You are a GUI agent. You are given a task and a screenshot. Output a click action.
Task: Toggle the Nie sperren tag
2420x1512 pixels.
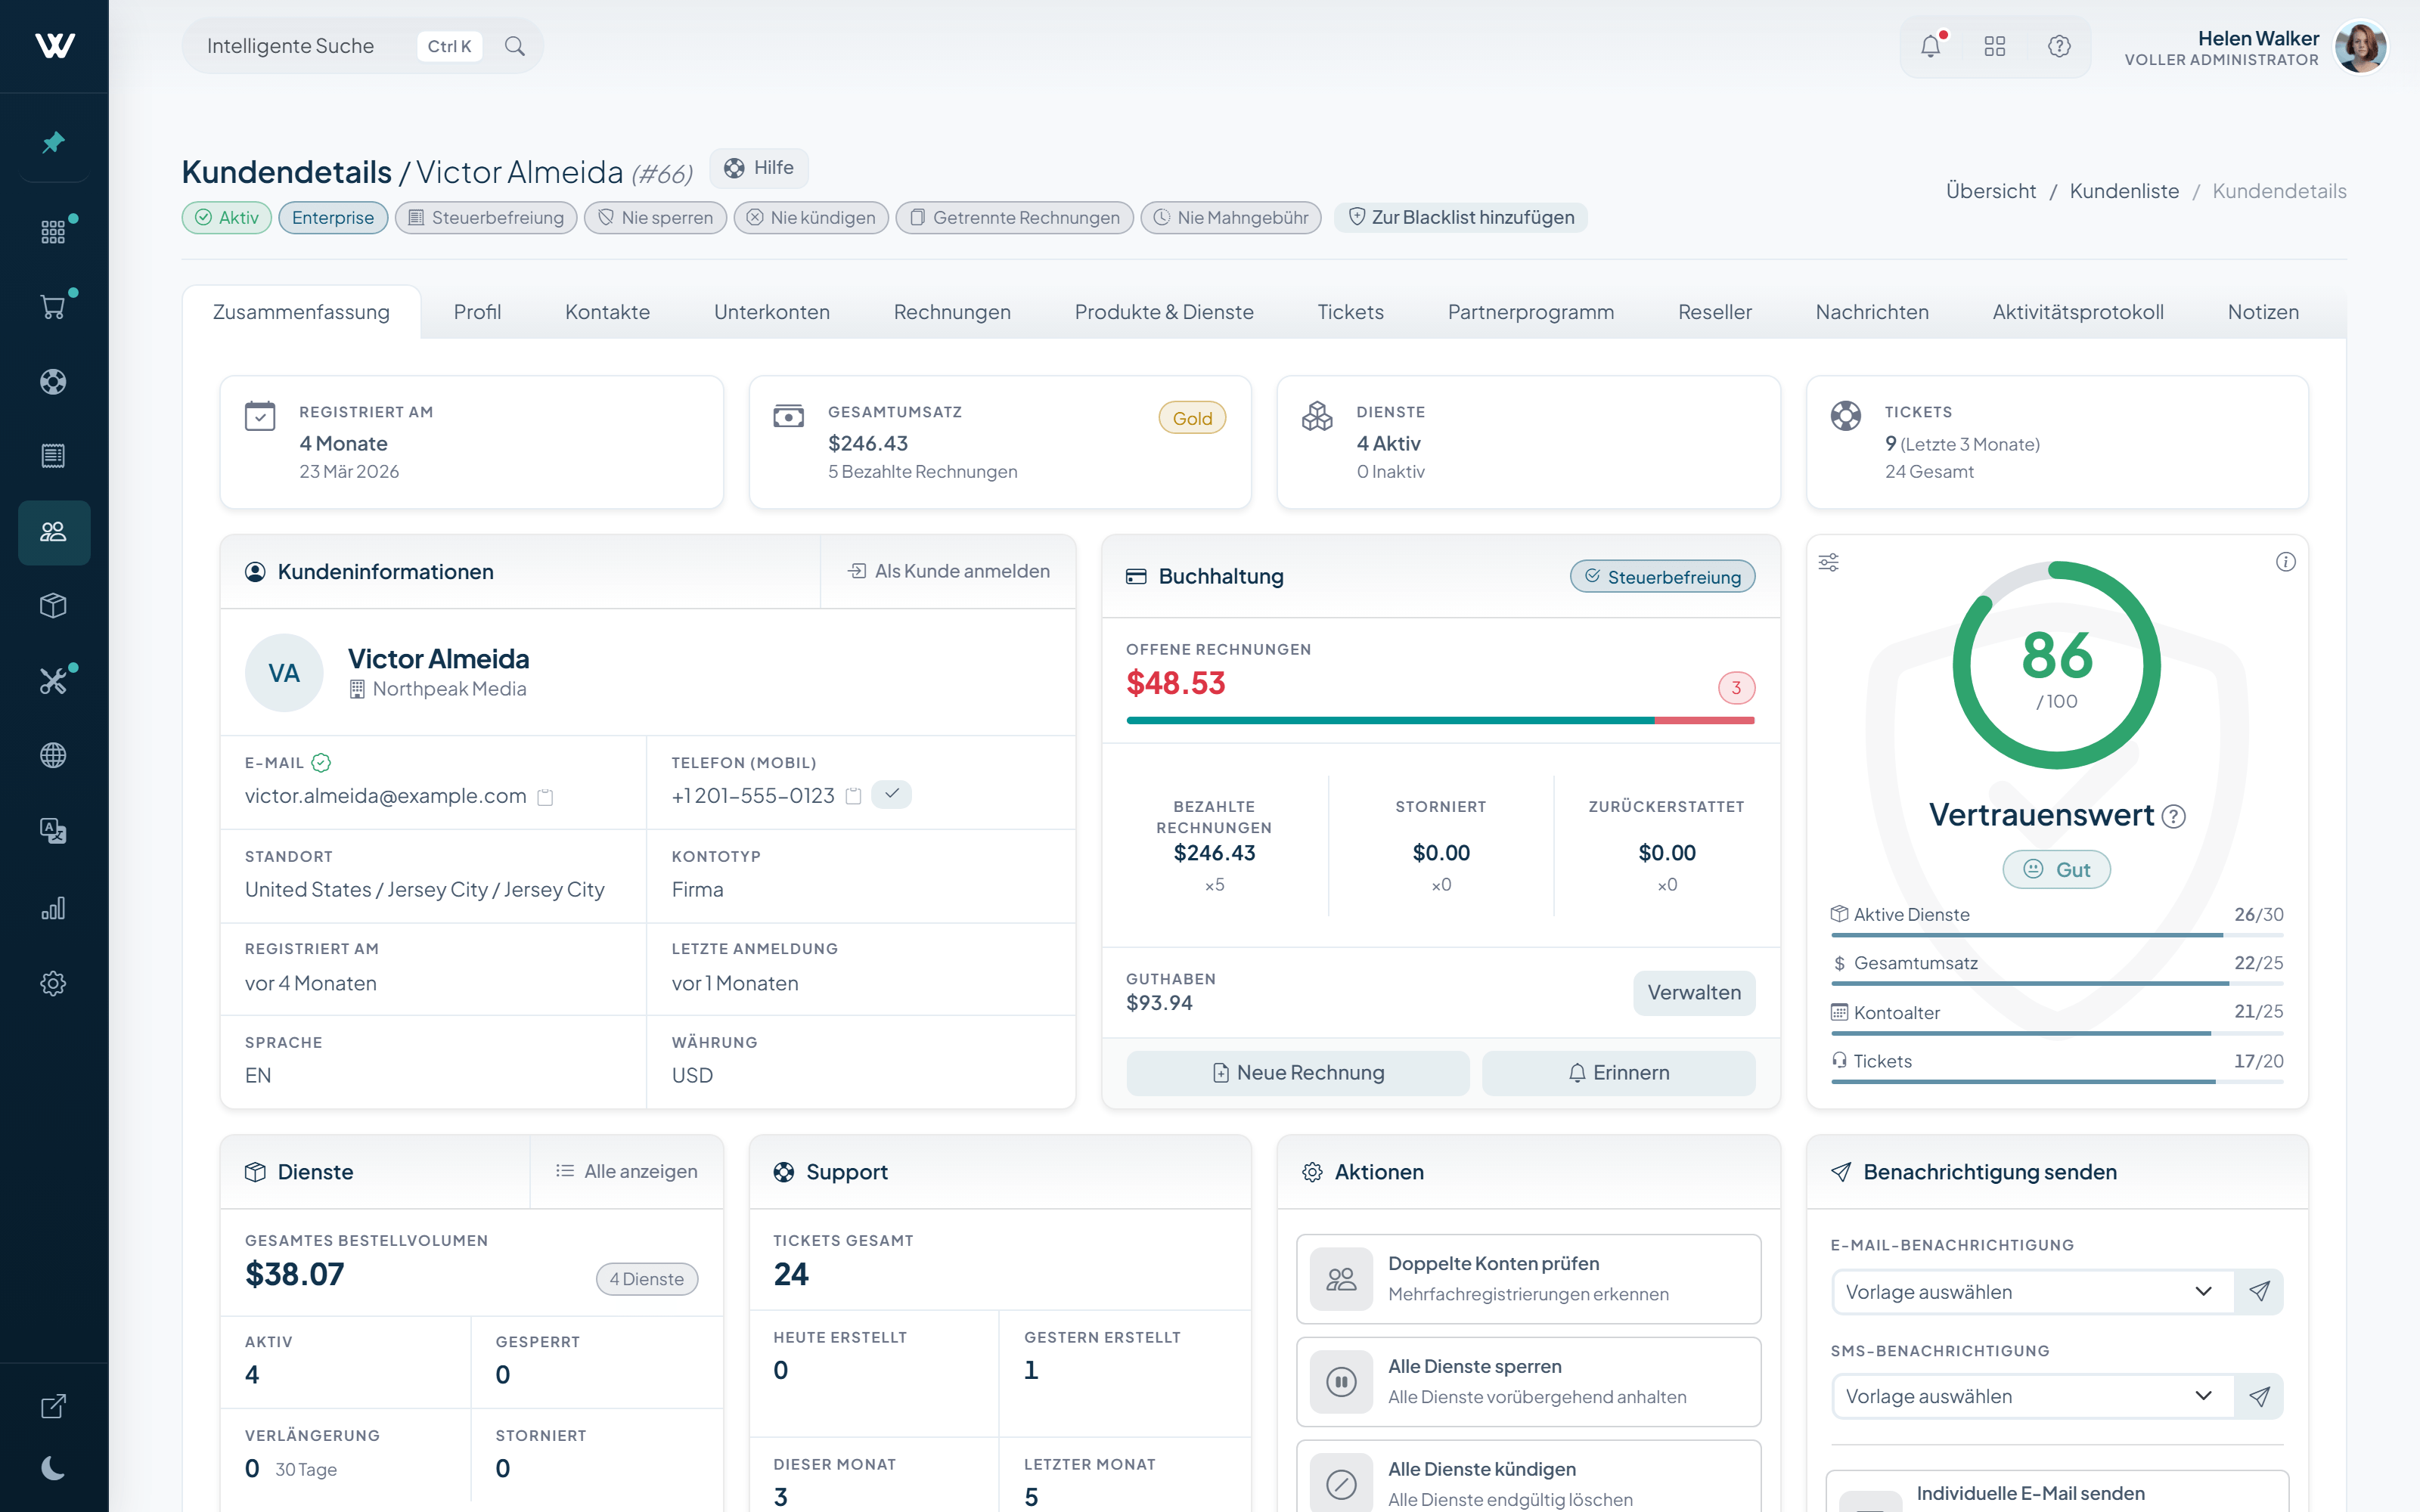[x=655, y=218]
